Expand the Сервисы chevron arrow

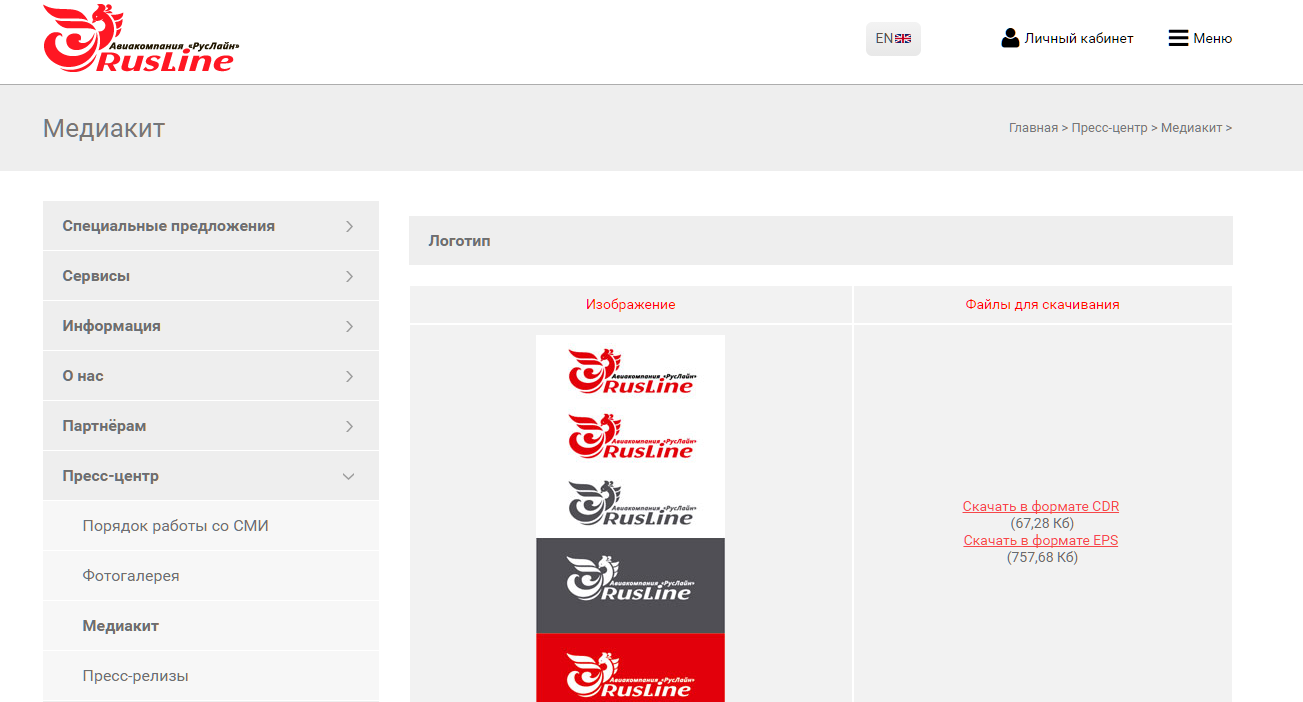[349, 276]
